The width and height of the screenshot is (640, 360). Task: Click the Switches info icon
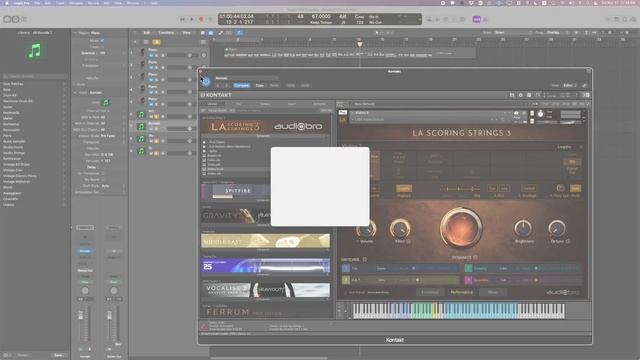[364, 260]
